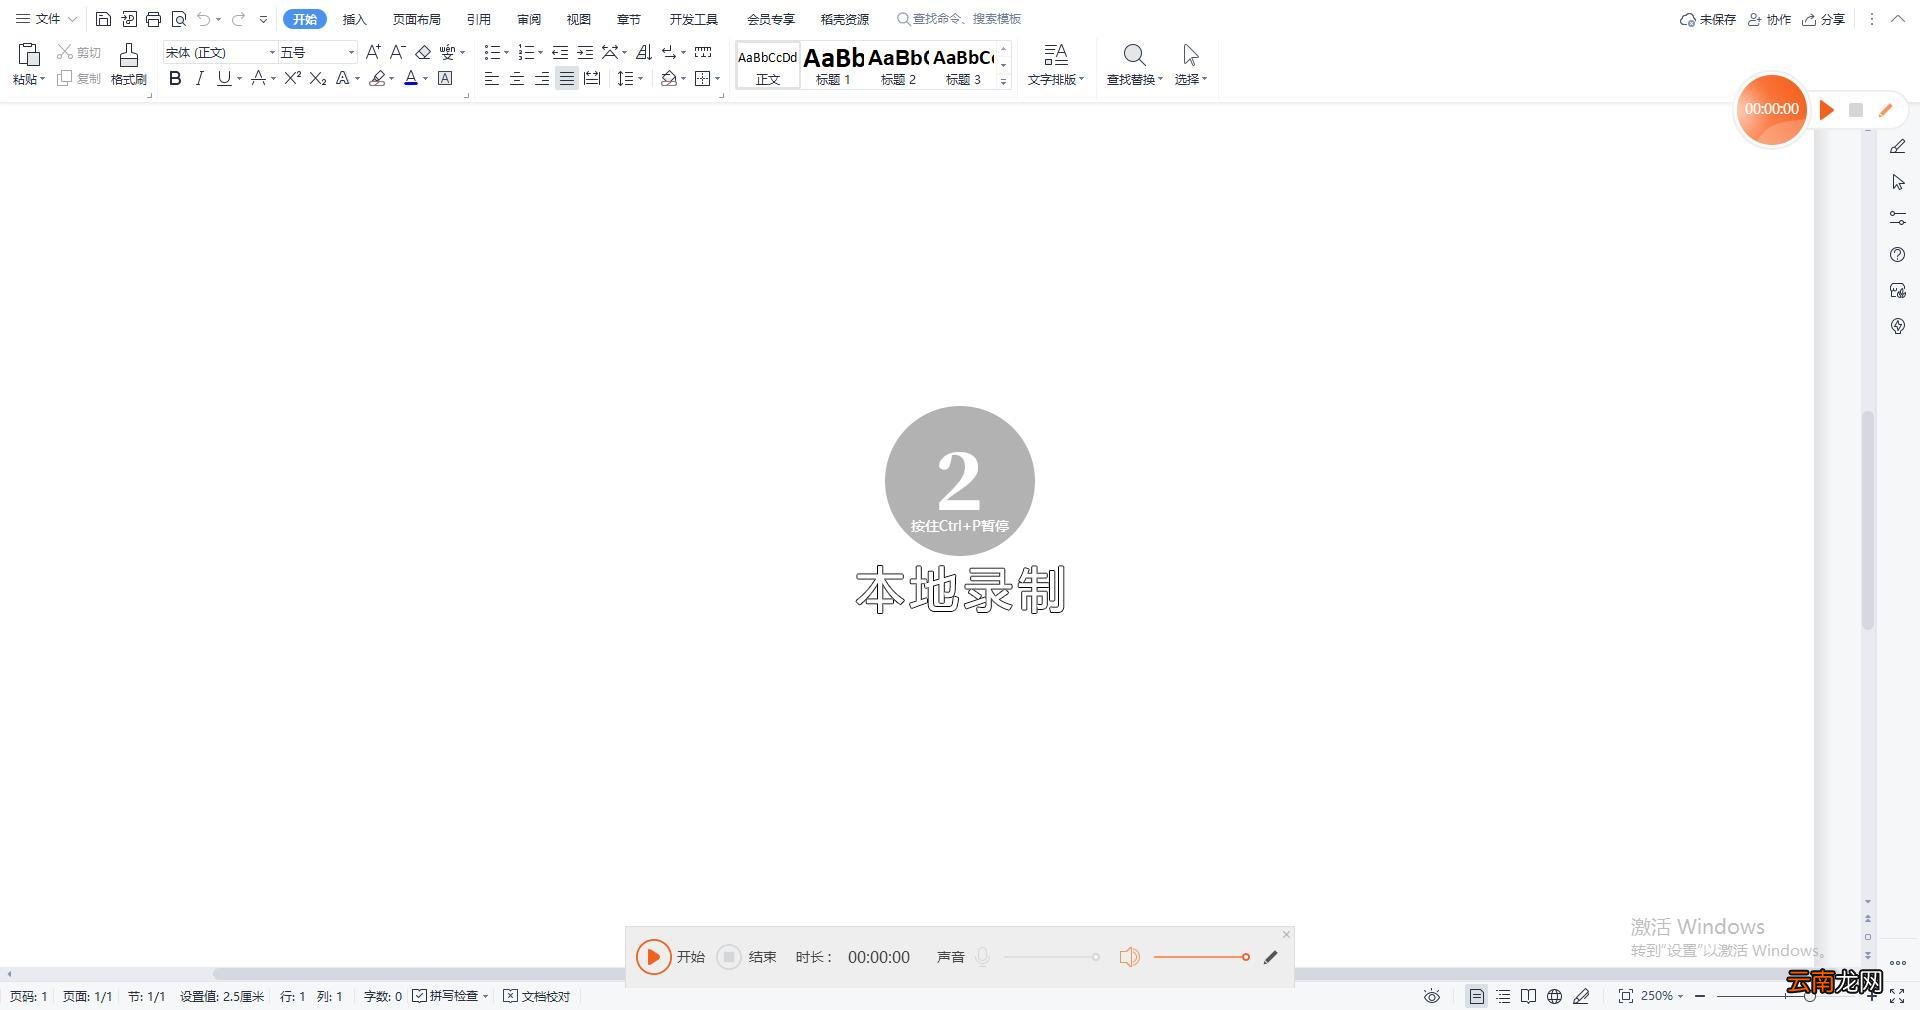Click the Increase Indent icon
1920x1010 pixels.
[x=585, y=52]
